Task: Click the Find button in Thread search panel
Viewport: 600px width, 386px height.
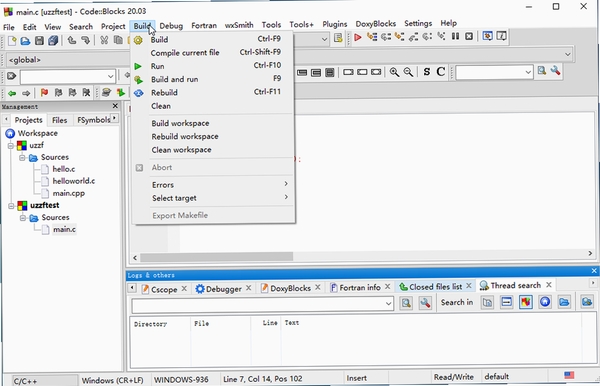Action: coord(406,303)
